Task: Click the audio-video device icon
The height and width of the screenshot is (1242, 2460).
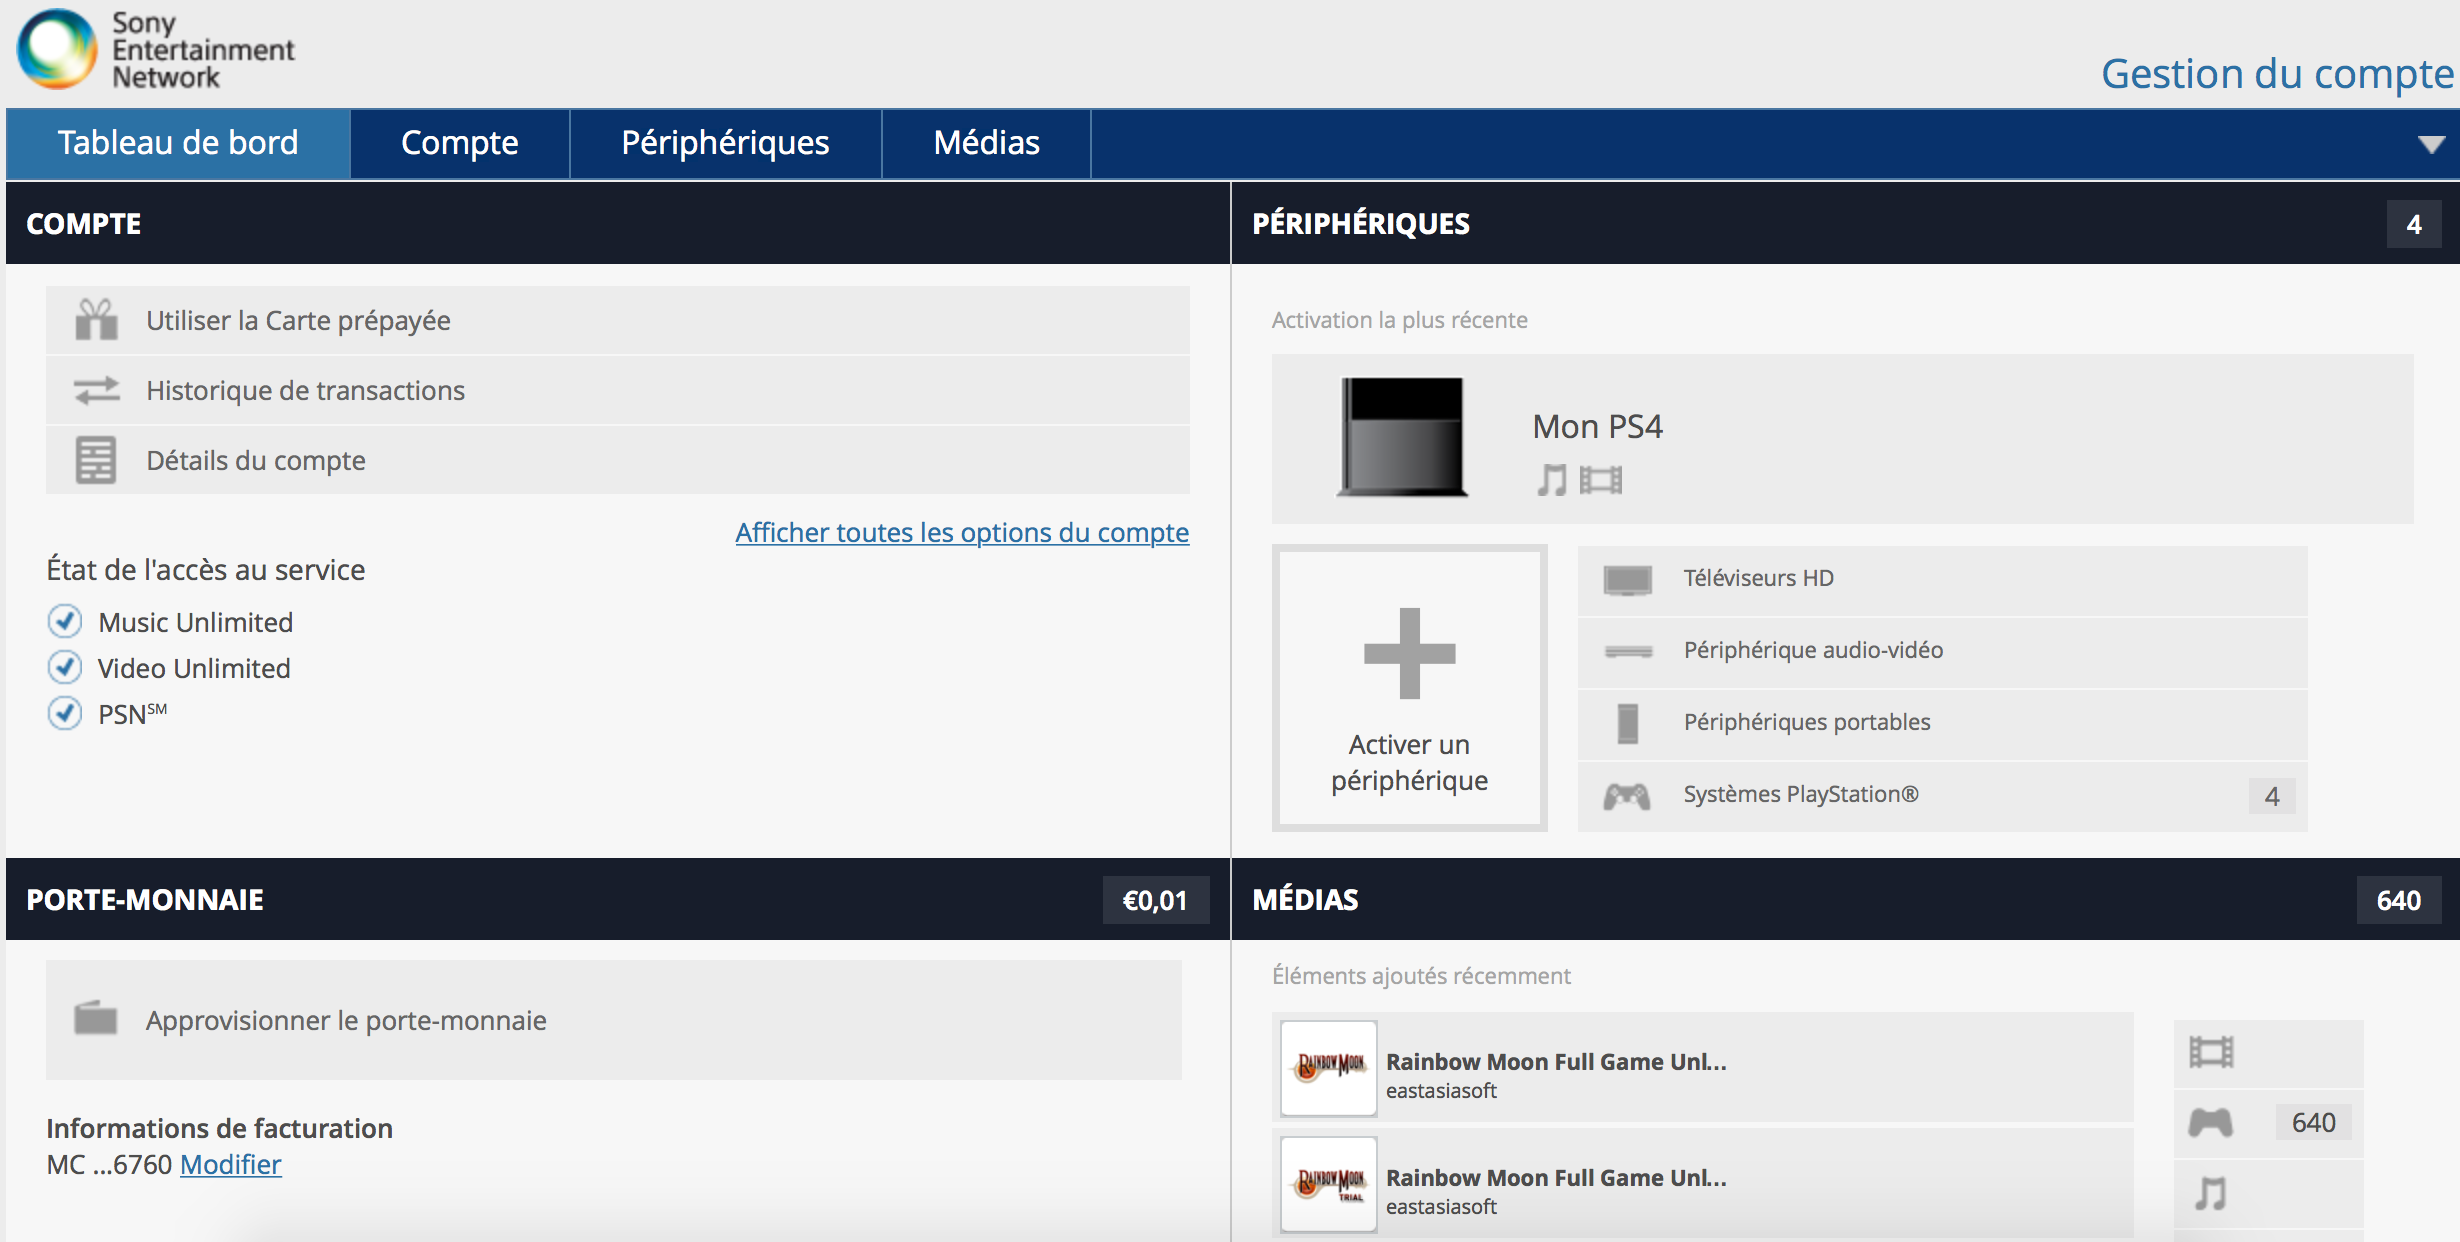Action: [1628, 651]
